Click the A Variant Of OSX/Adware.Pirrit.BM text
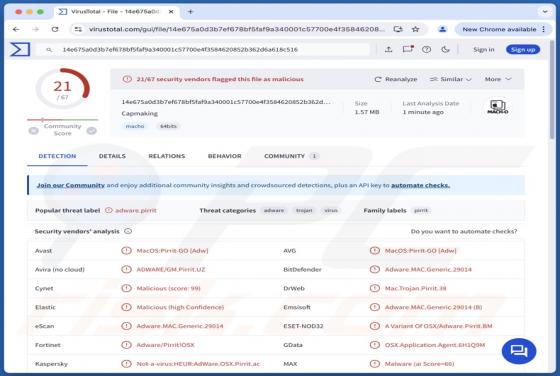Viewport: 560px width, 376px height. [439, 326]
